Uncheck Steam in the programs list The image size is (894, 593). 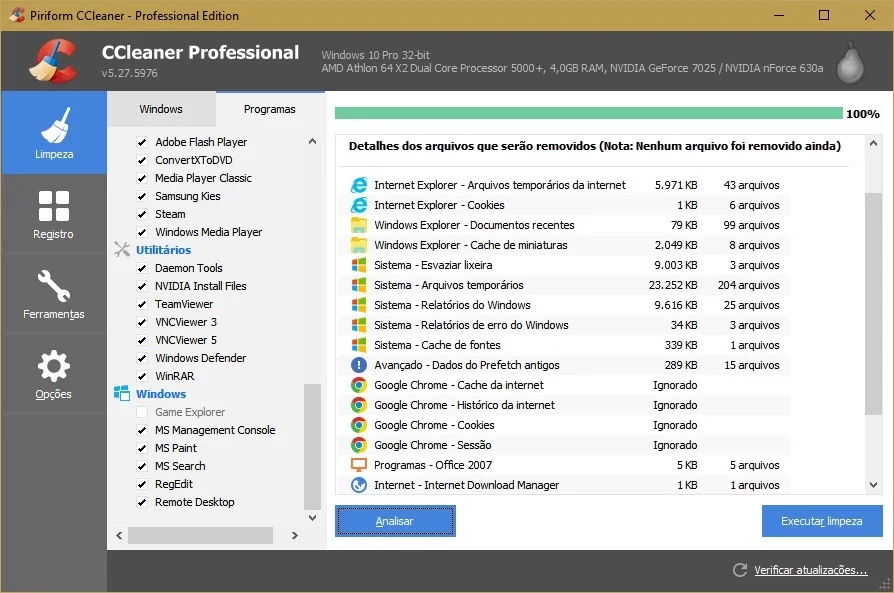pos(142,214)
